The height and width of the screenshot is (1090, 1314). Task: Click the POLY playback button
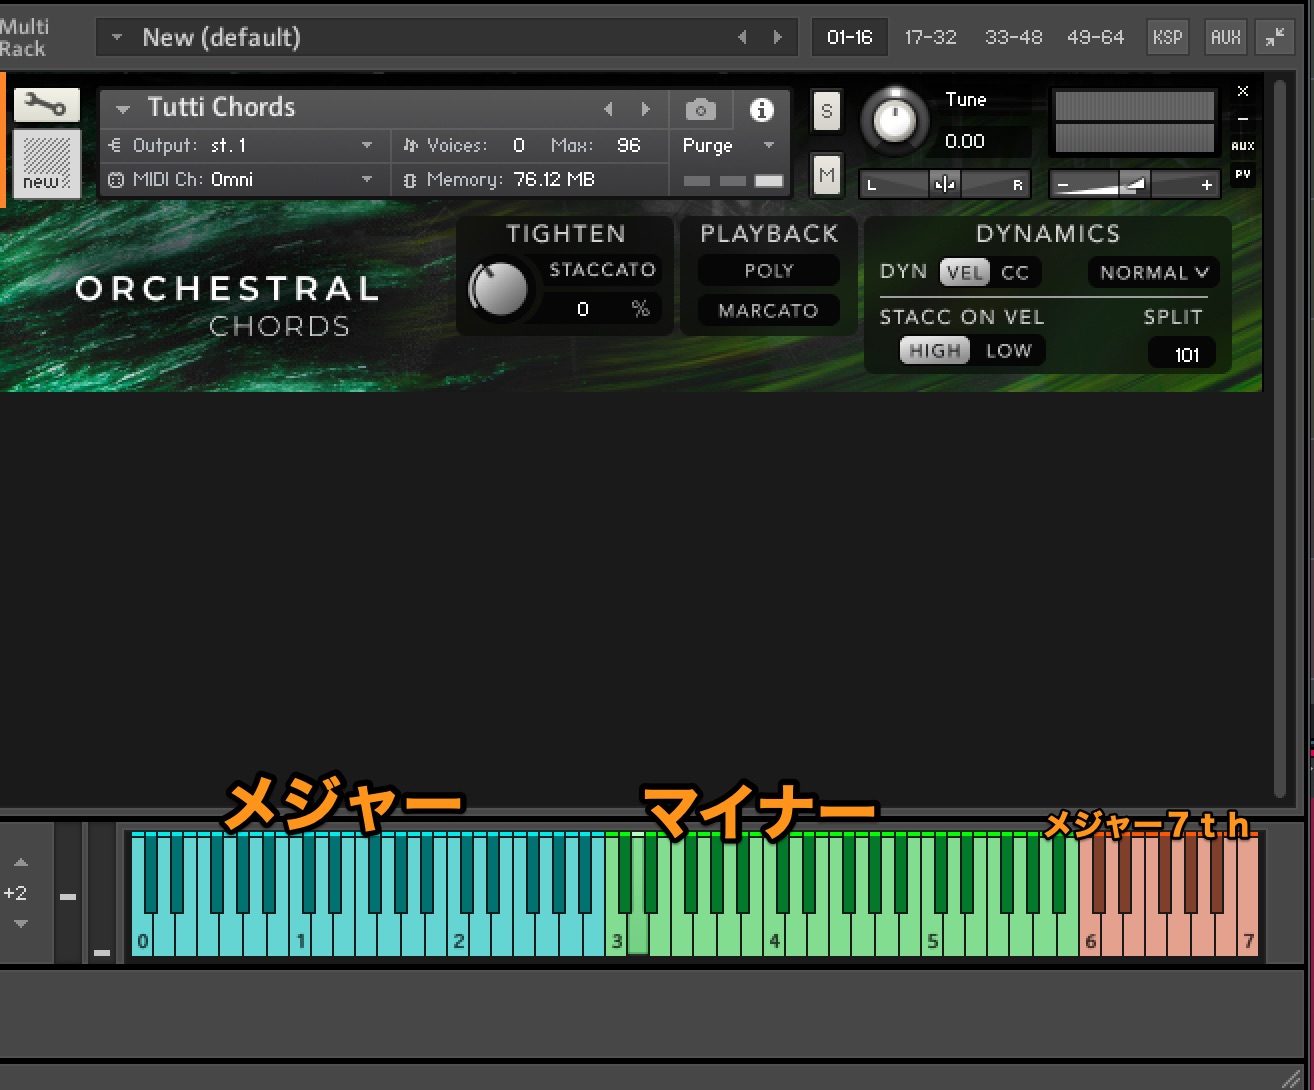(x=768, y=271)
